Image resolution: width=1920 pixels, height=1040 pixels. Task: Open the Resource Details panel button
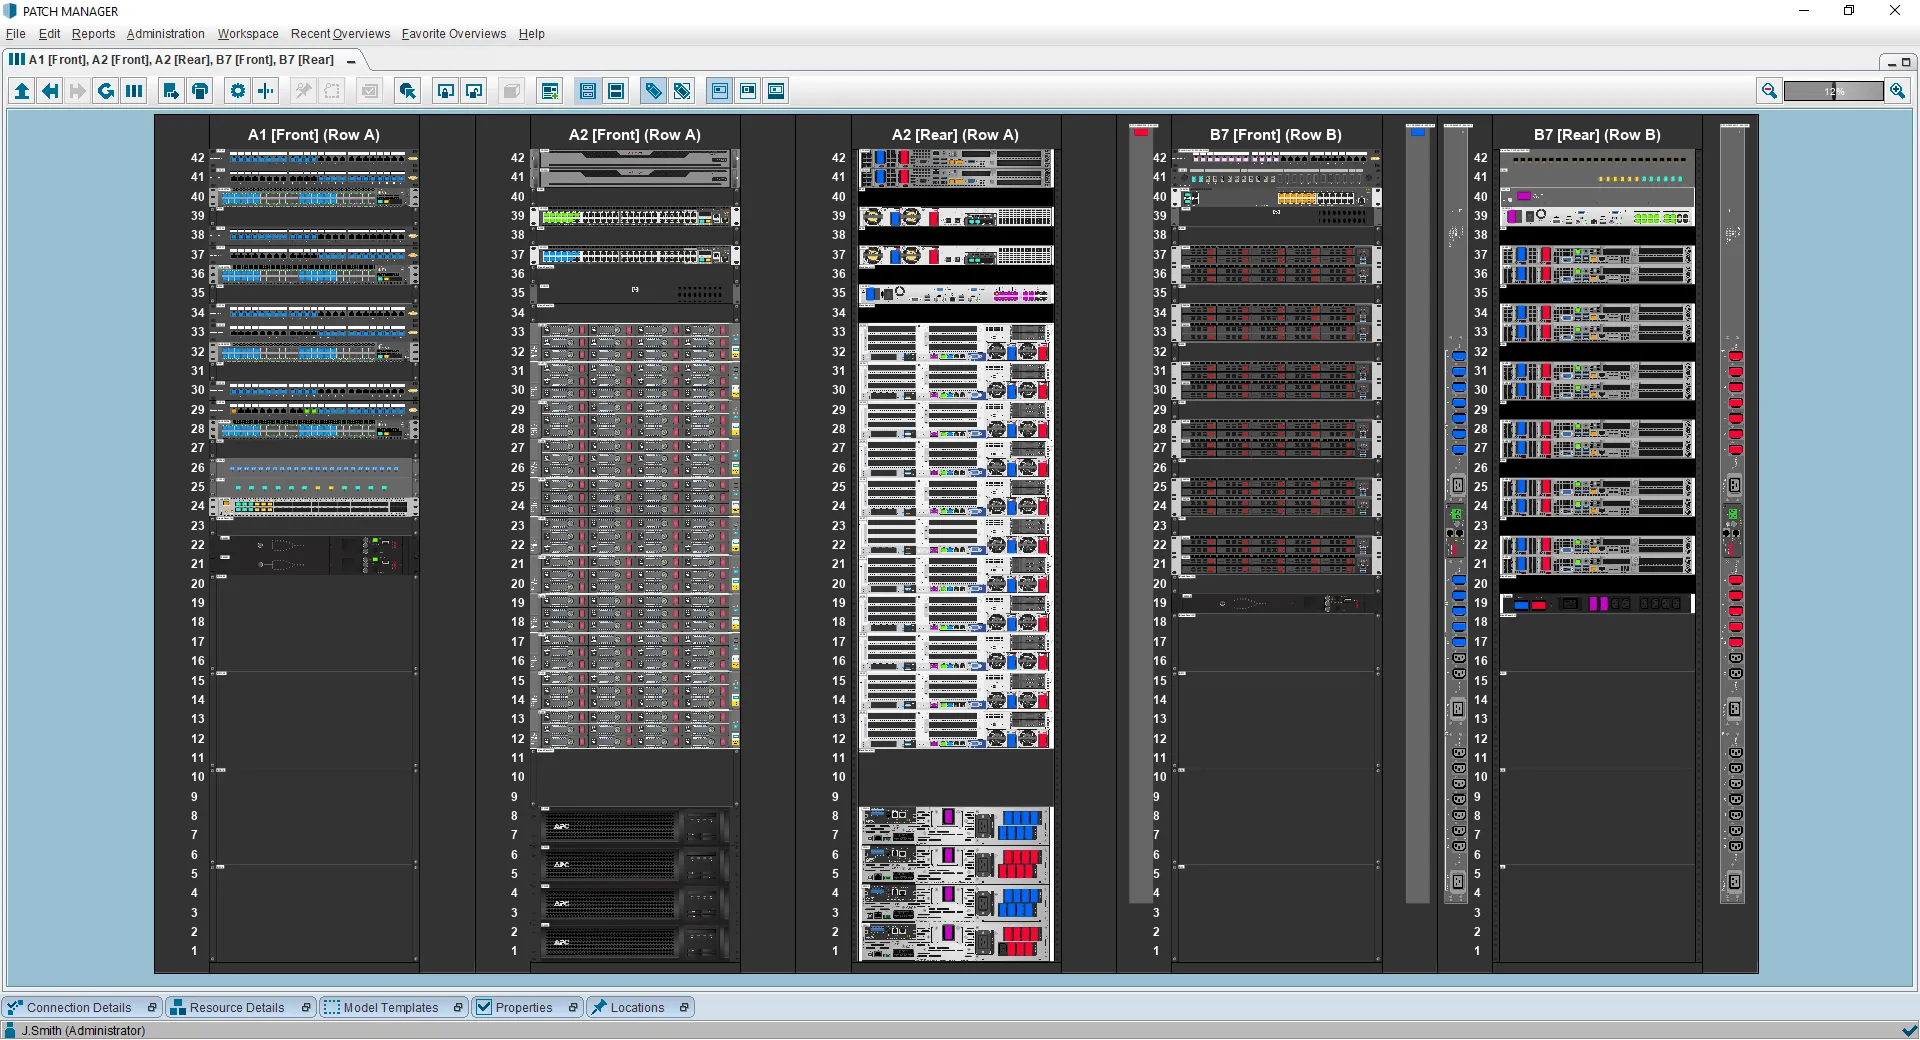click(x=240, y=1007)
